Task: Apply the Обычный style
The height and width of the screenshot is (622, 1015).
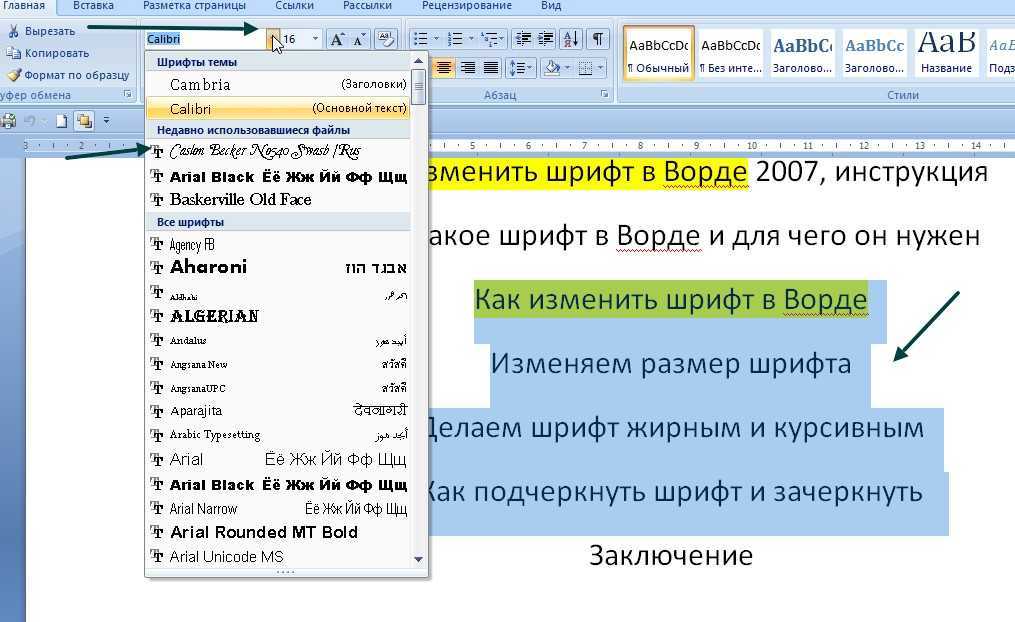Action: click(x=659, y=53)
